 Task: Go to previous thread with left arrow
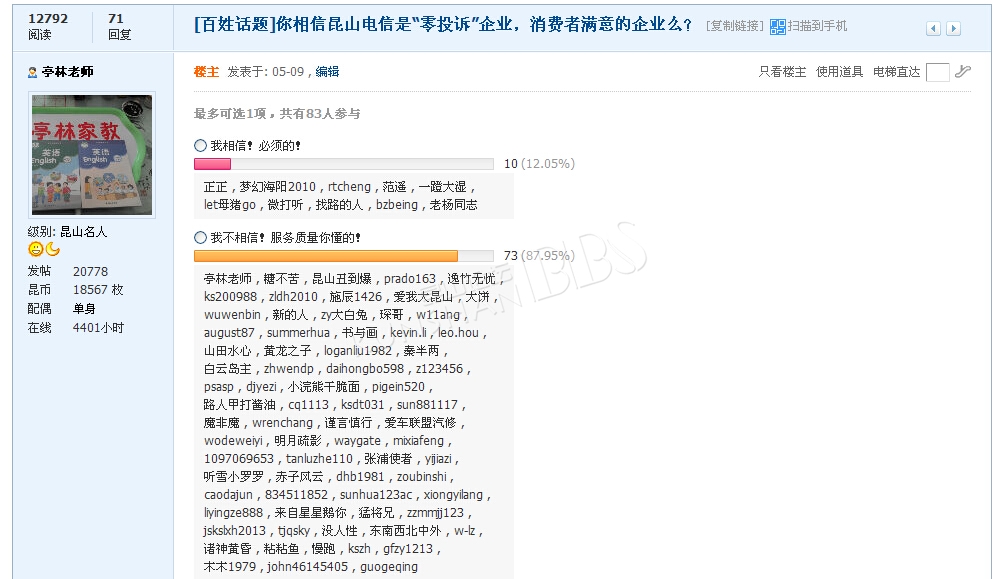[x=933, y=29]
